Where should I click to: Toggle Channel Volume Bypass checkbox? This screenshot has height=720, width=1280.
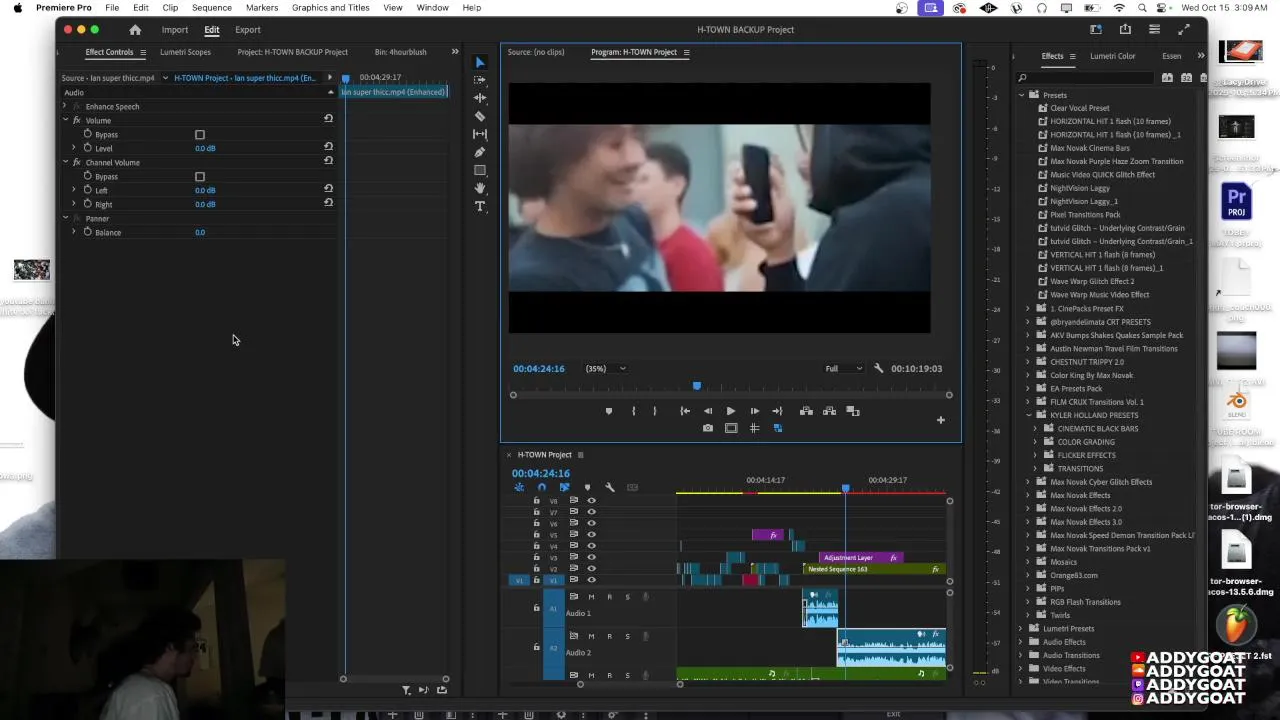coord(200,176)
